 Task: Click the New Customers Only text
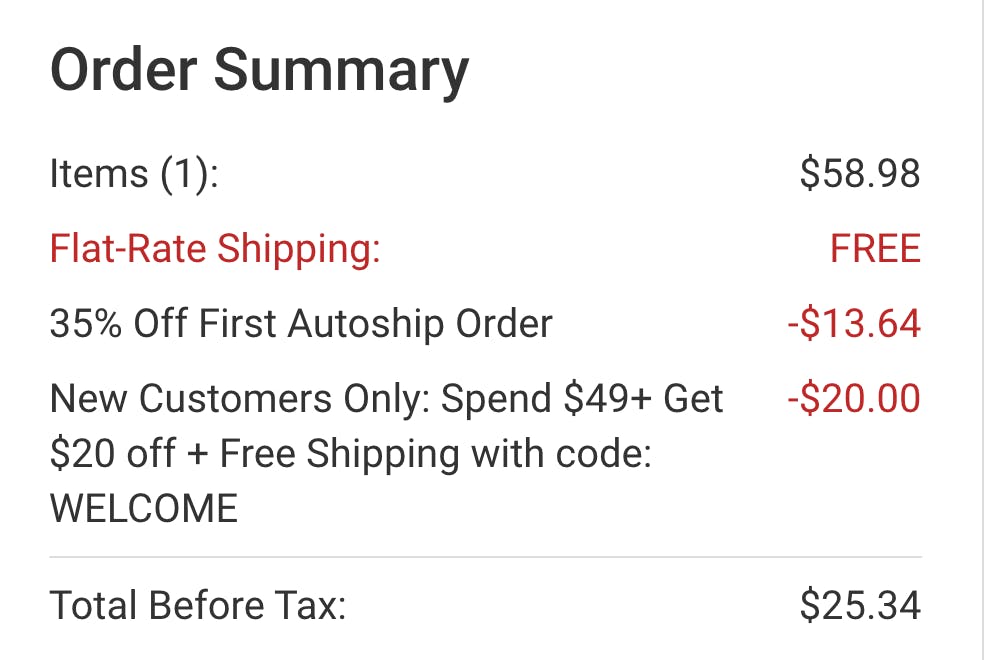click(241, 399)
